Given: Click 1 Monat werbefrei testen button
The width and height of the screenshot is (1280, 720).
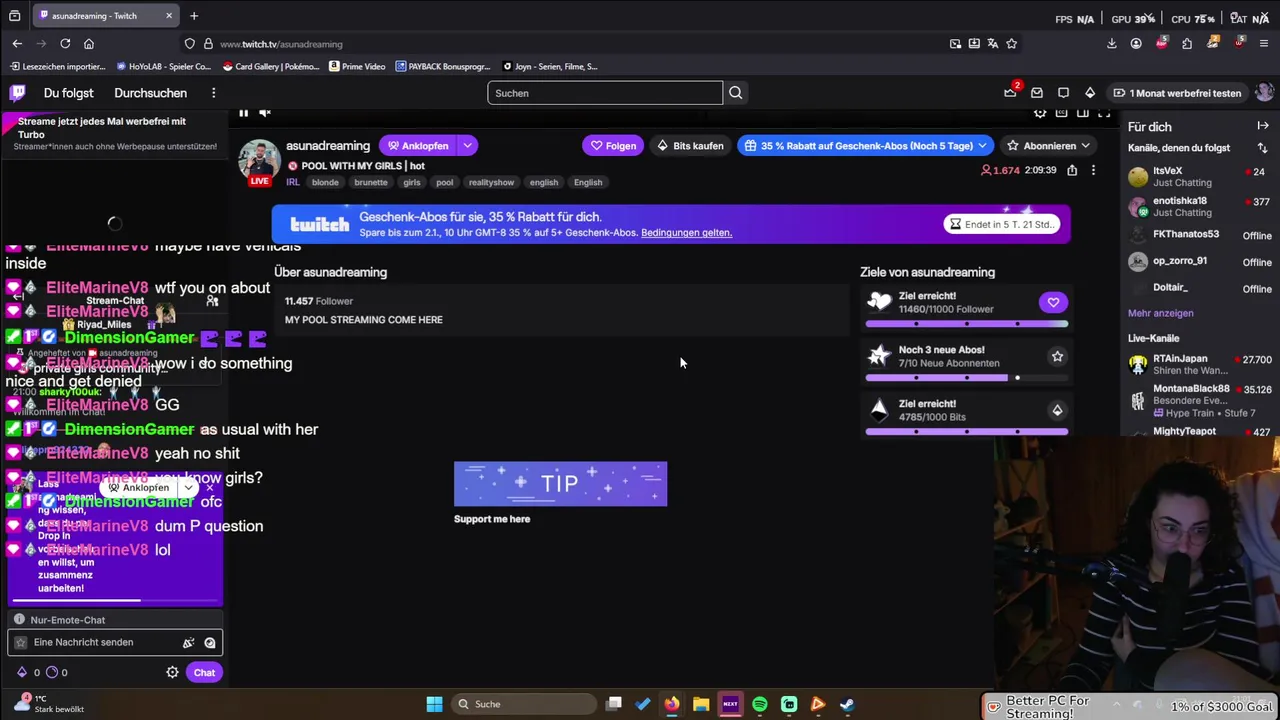Looking at the screenshot, I should pyautogui.click(x=1177, y=93).
